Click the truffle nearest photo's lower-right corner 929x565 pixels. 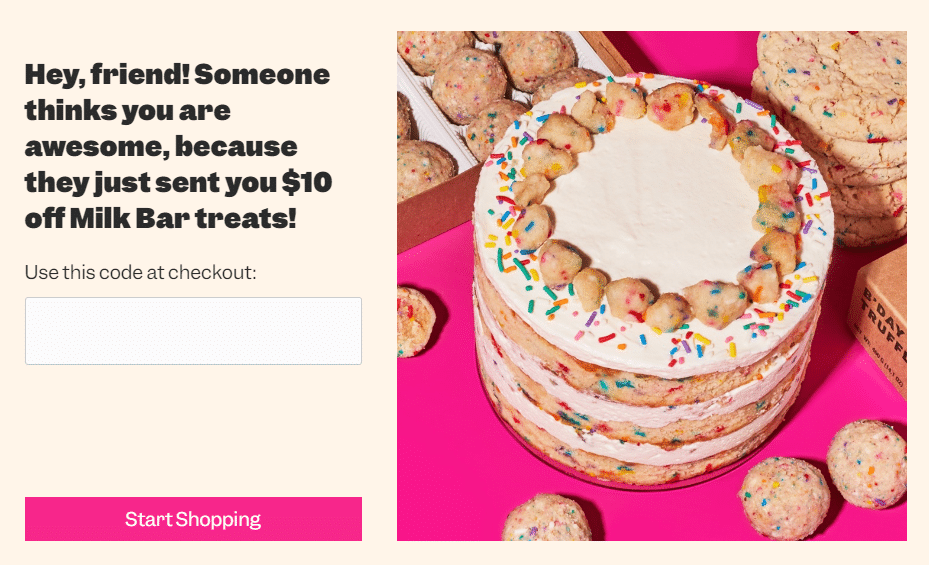point(867,464)
